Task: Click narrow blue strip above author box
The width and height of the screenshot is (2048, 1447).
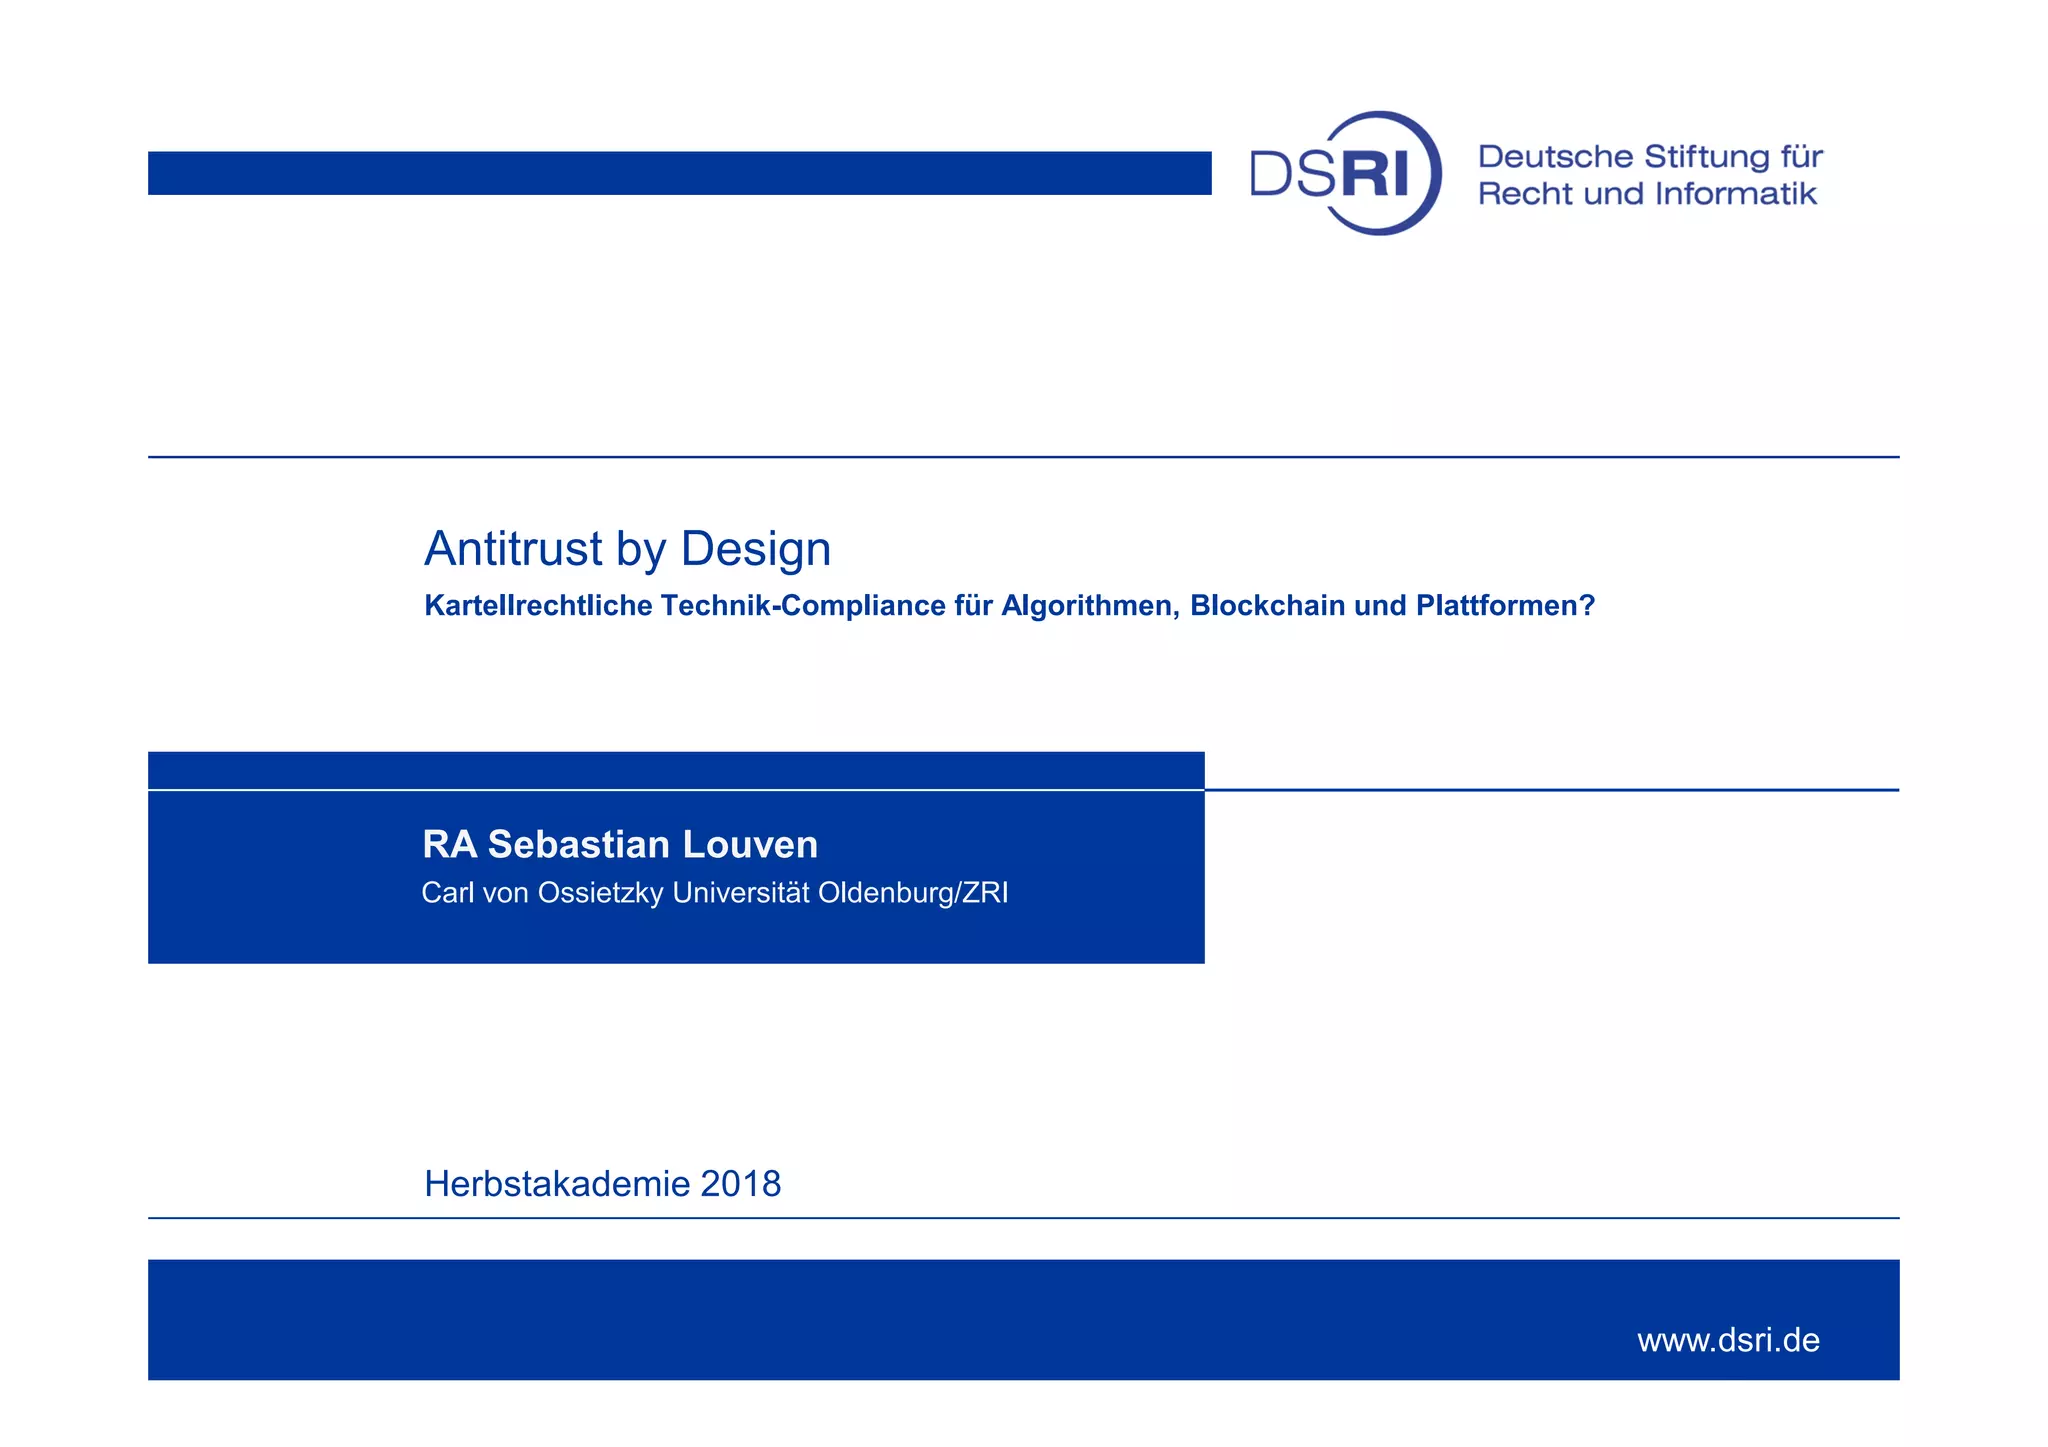Action: pos(676,770)
